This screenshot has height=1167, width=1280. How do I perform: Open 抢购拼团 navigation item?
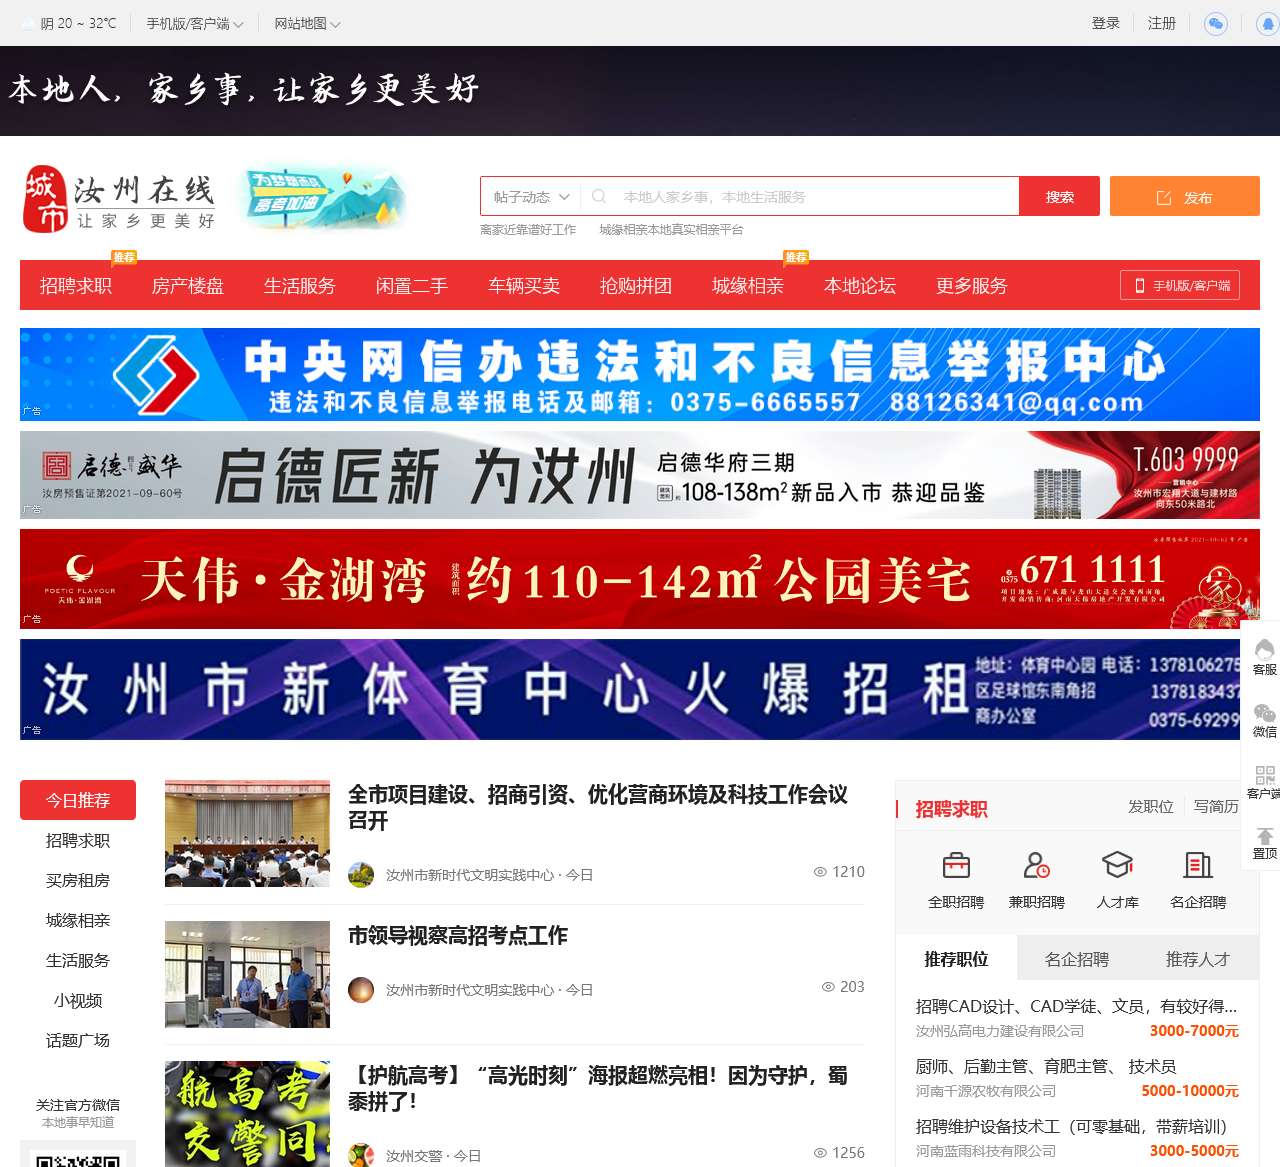(x=636, y=286)
